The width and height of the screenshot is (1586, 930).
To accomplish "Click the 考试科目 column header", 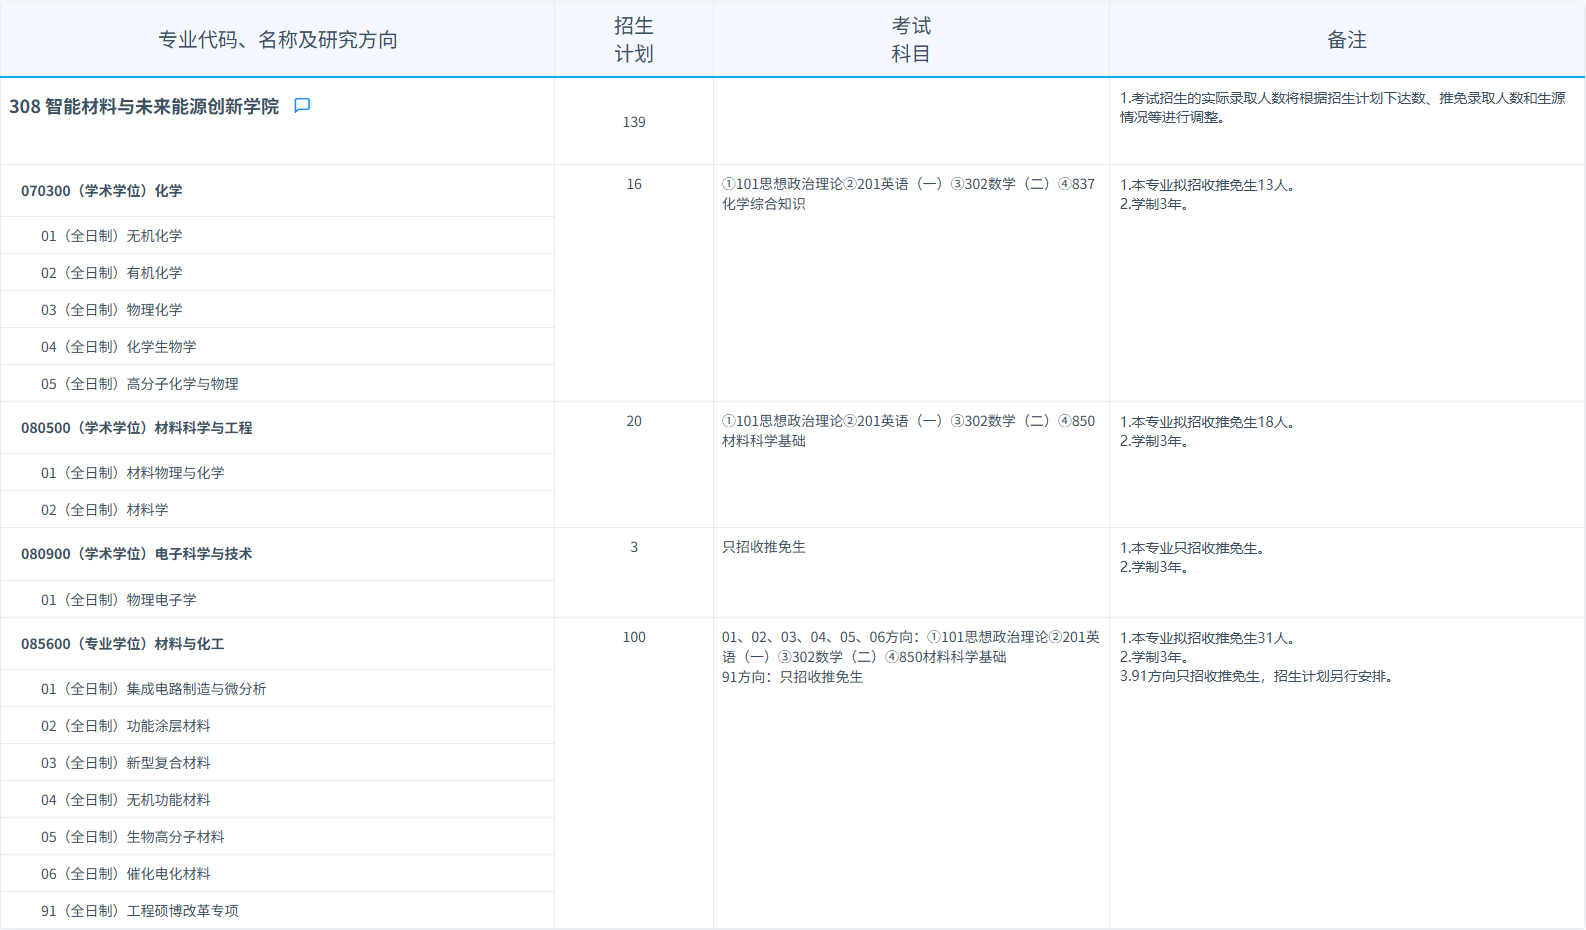I will (x=910, y=40).
